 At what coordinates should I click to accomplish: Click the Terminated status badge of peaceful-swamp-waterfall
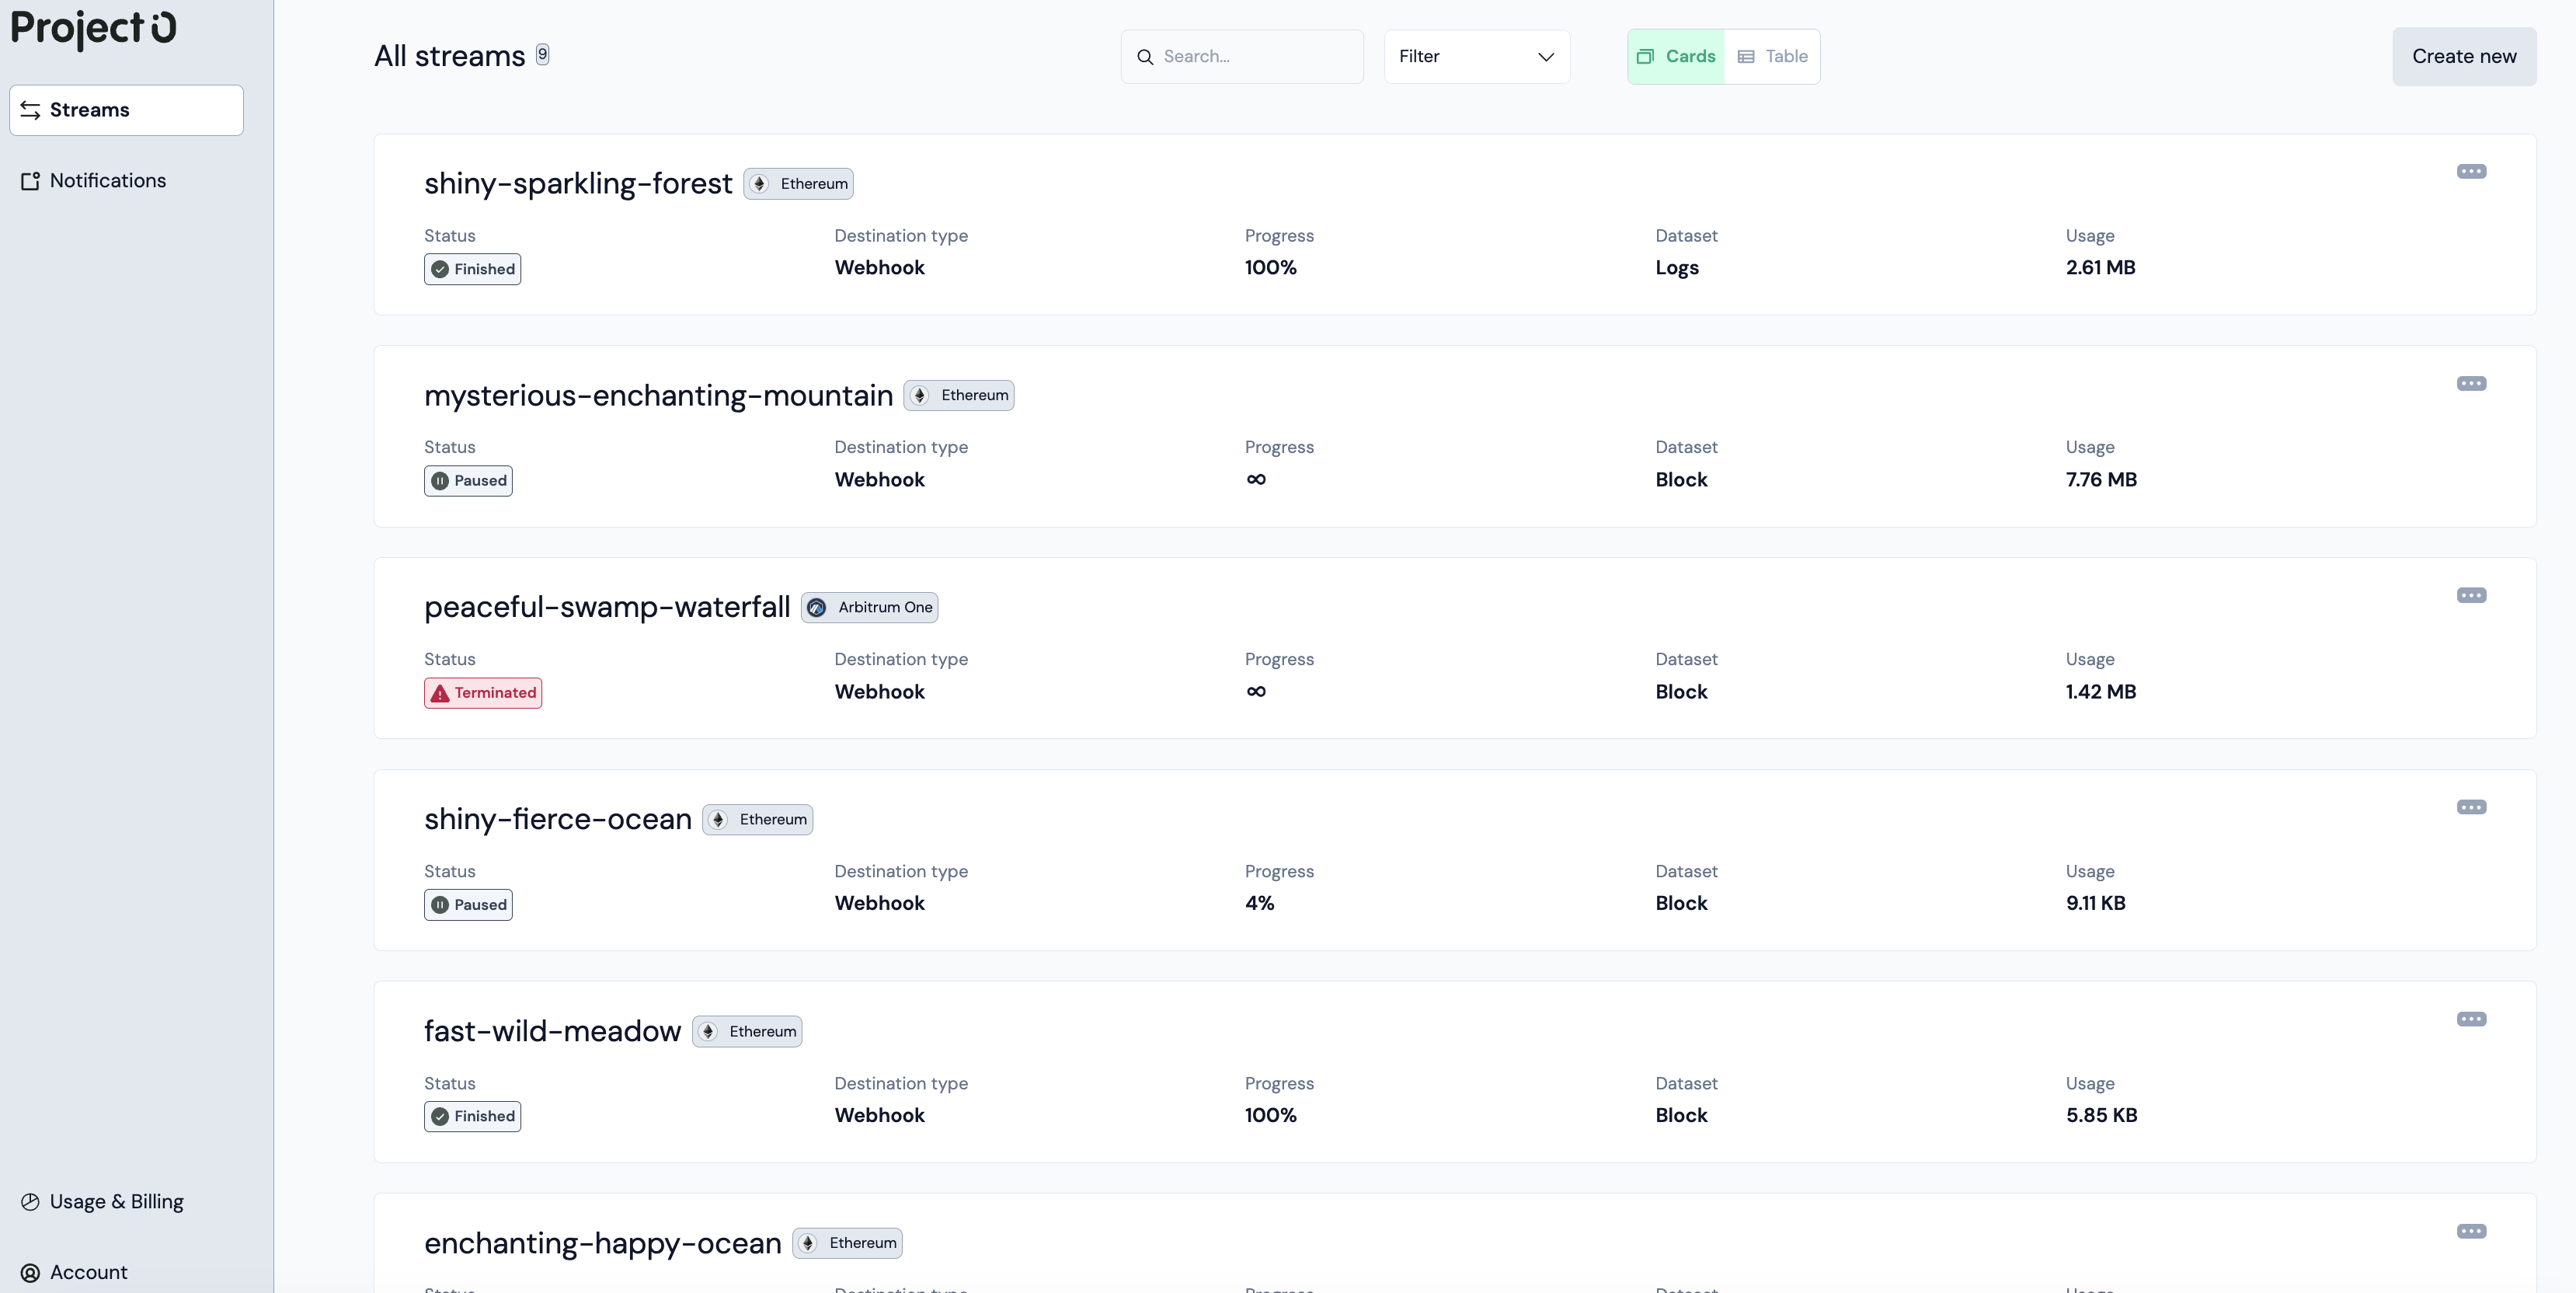click(x=483, y=693)
